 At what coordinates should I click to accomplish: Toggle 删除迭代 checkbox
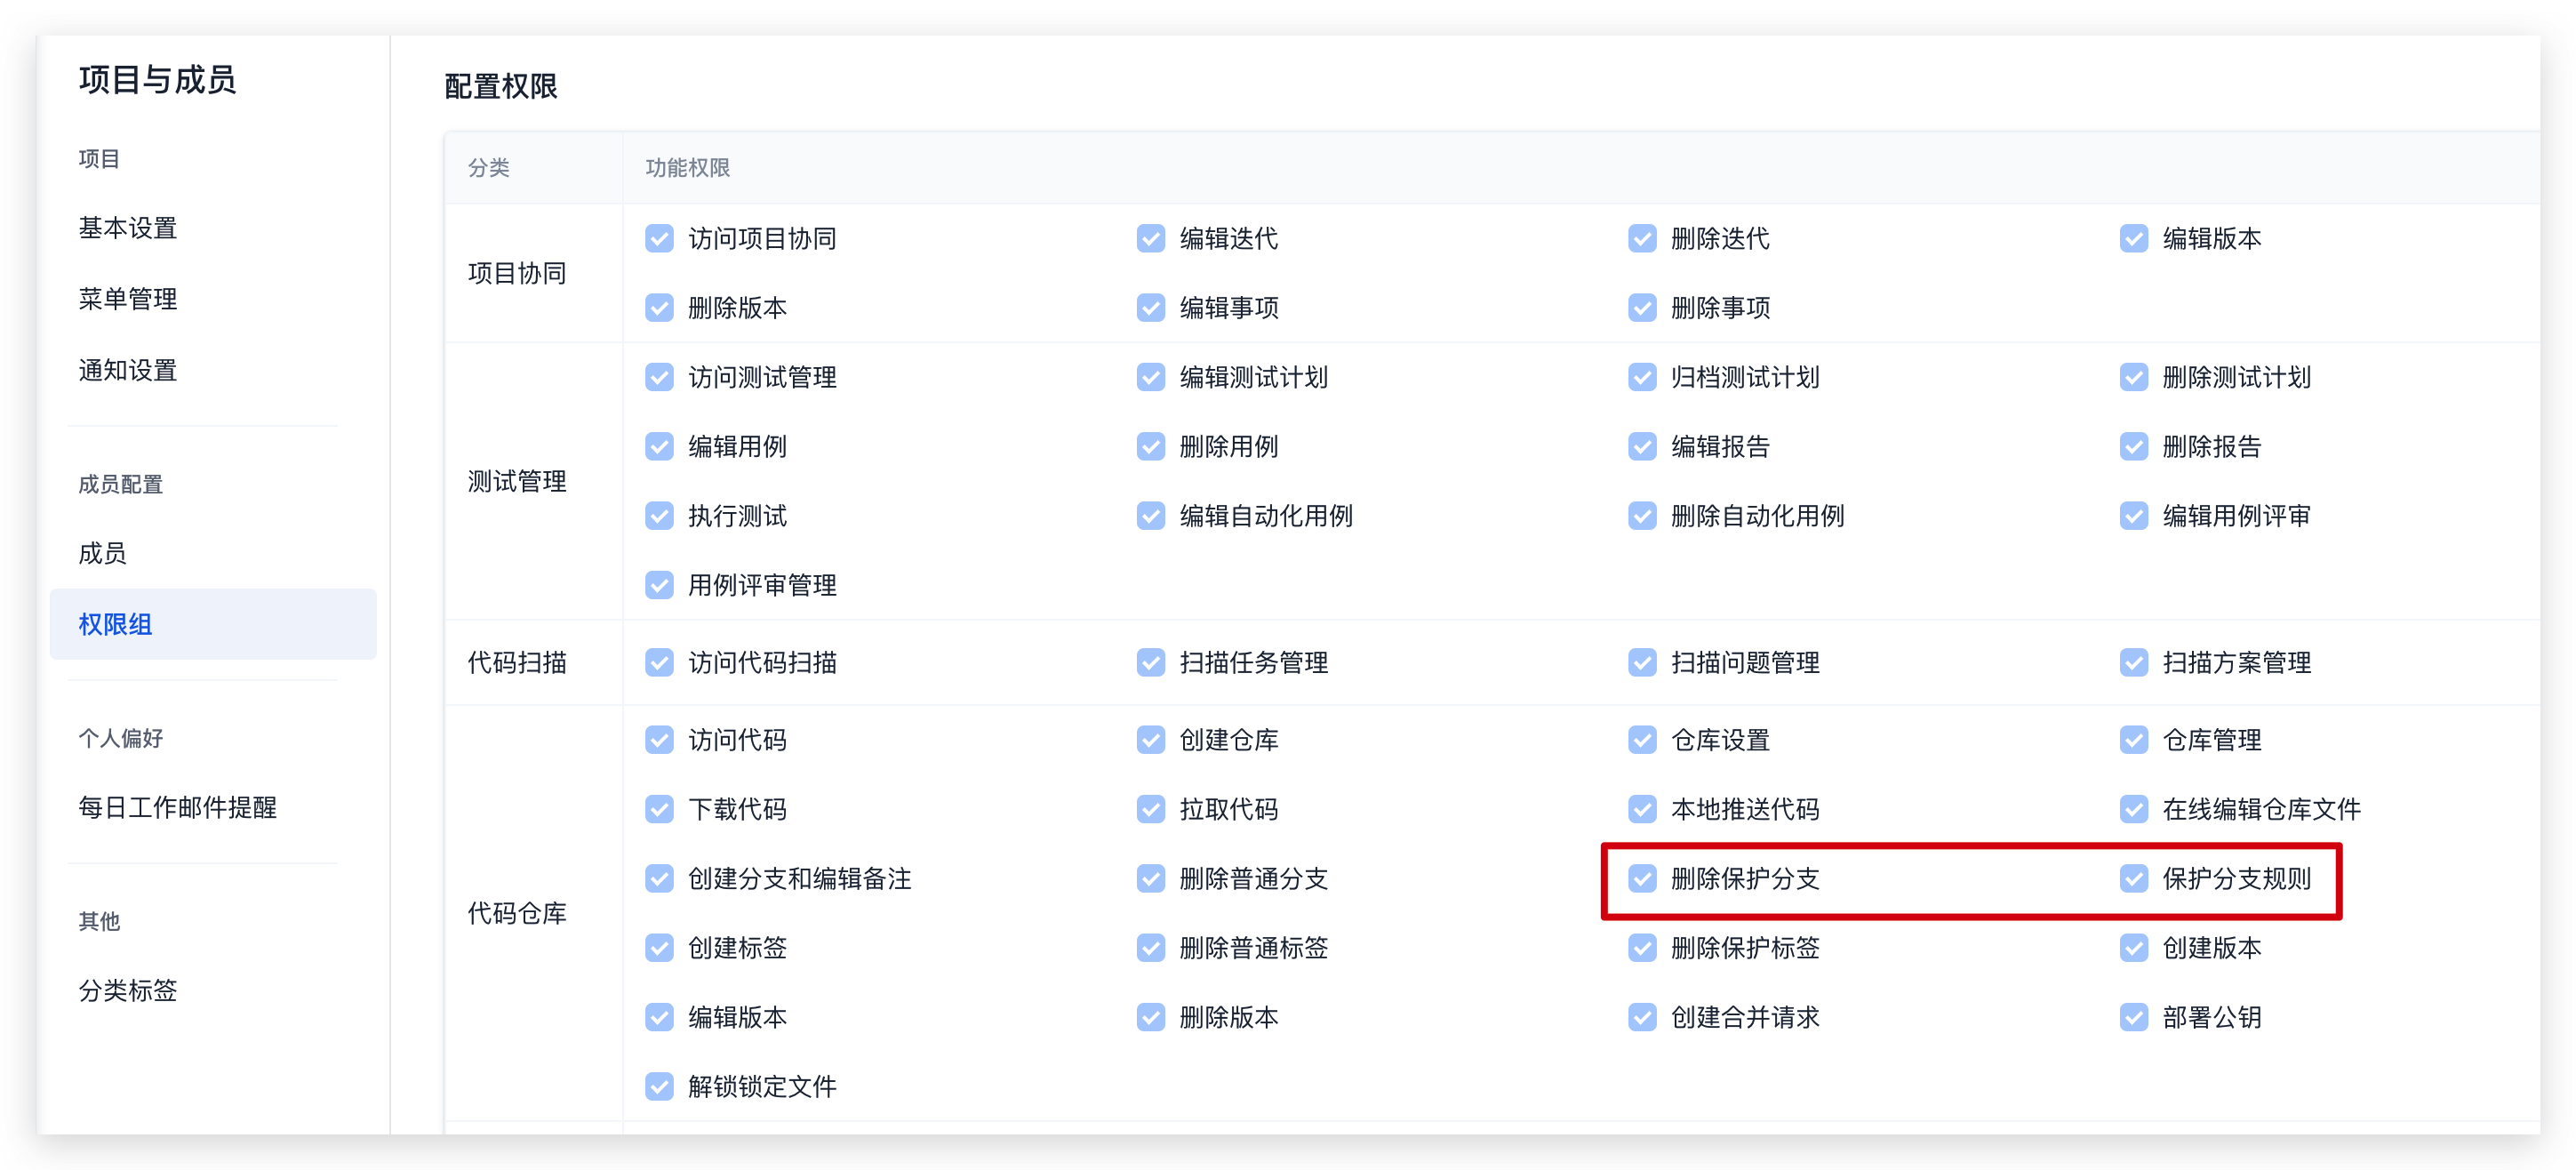coord(1642,239)
